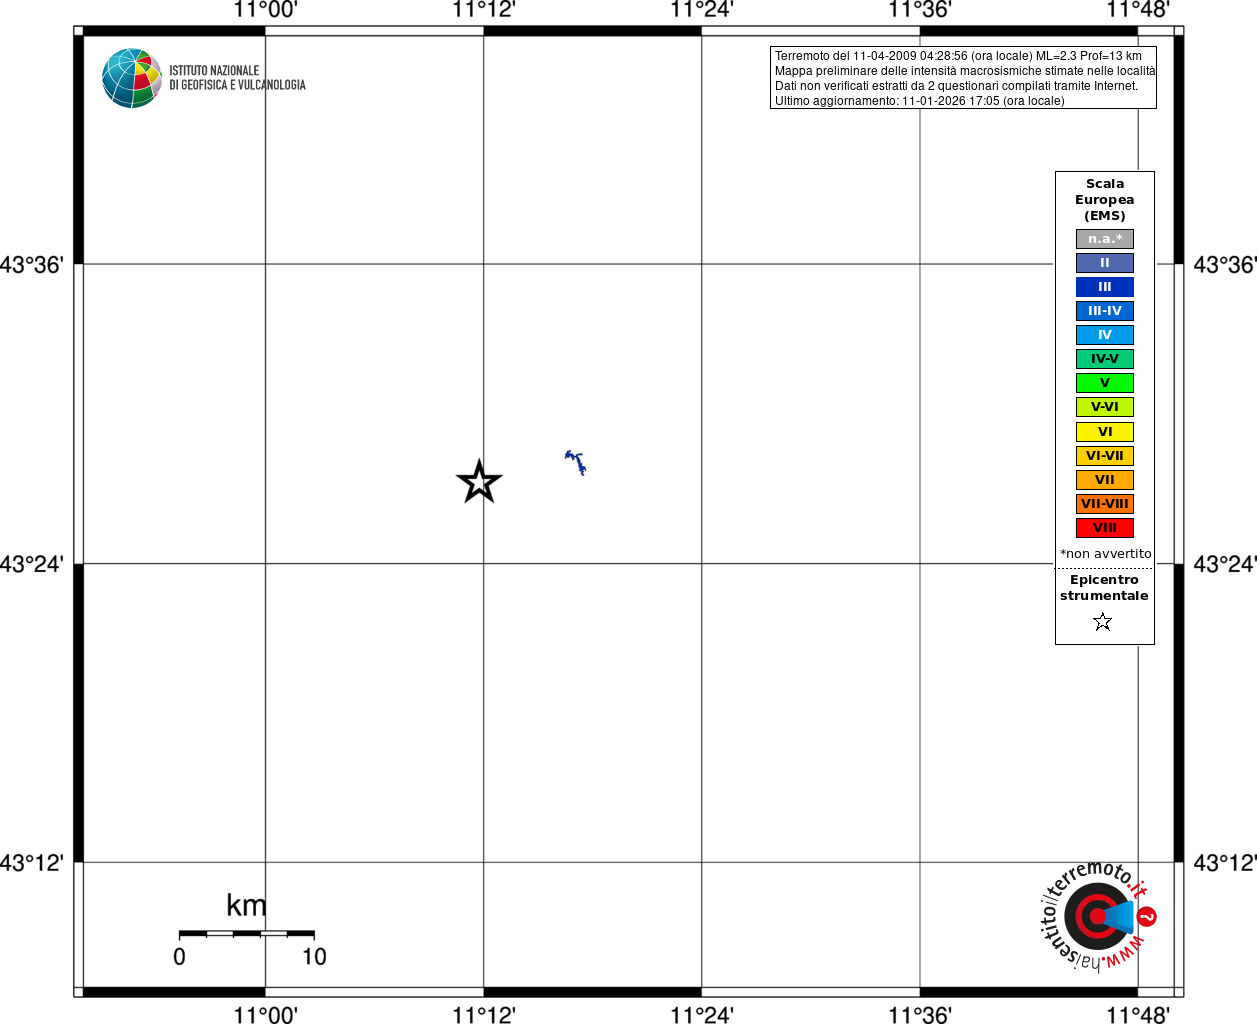Click the legend epicentro strumentale star
This screenshot has width=1257, height=1024.
pos(1103,622)
